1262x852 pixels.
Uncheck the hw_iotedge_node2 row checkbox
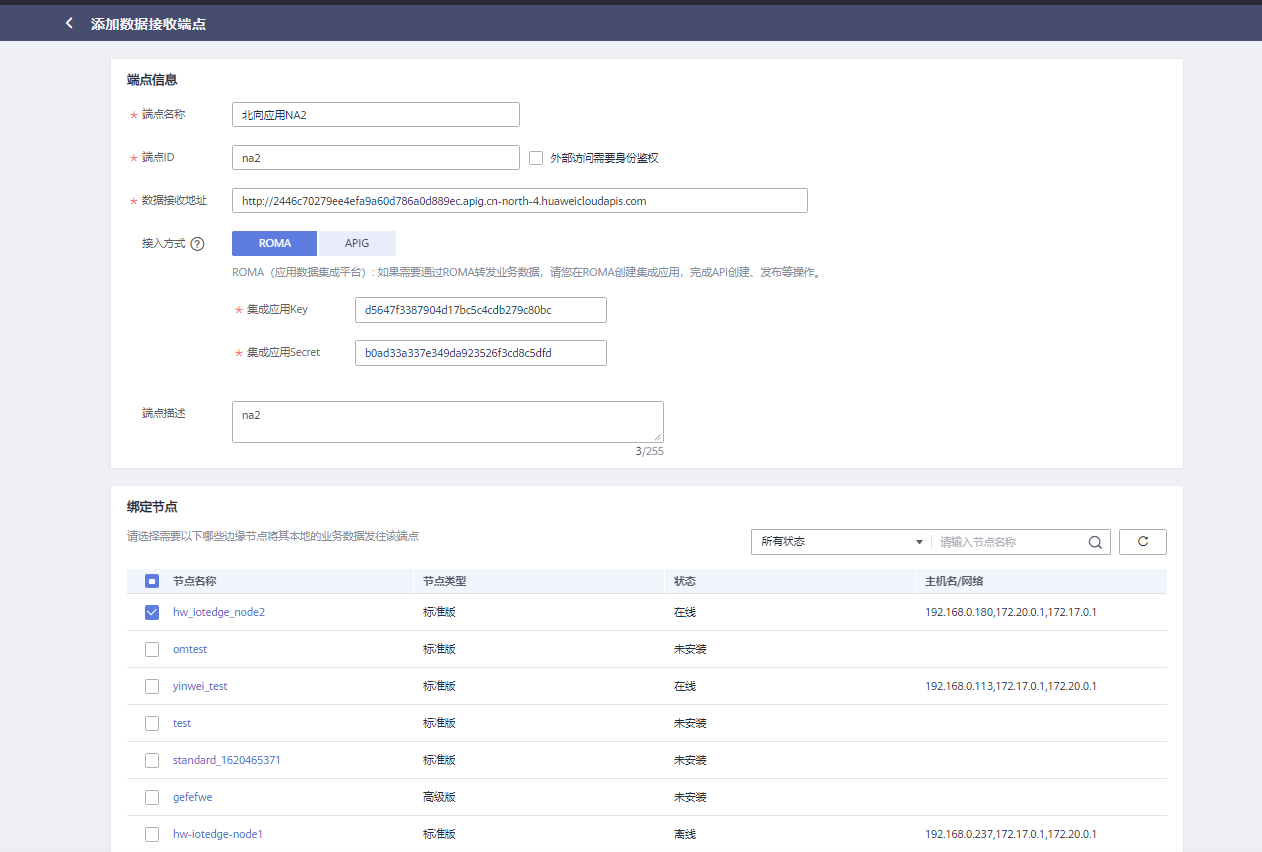tap(152, 612)
